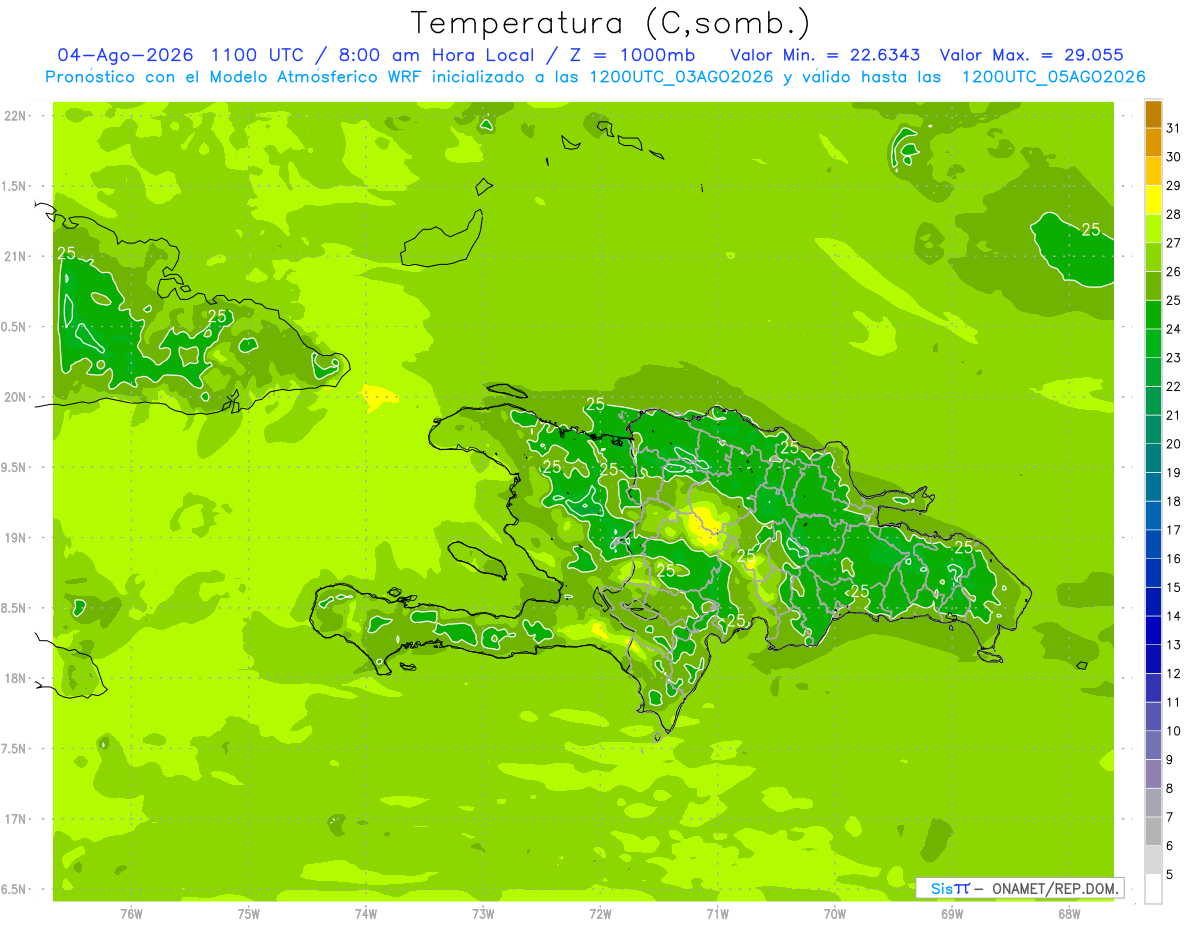Click the color scale value "30"
This screenshot has width=1200, height=927.
pyautogui.click(x=1173, y=157)
